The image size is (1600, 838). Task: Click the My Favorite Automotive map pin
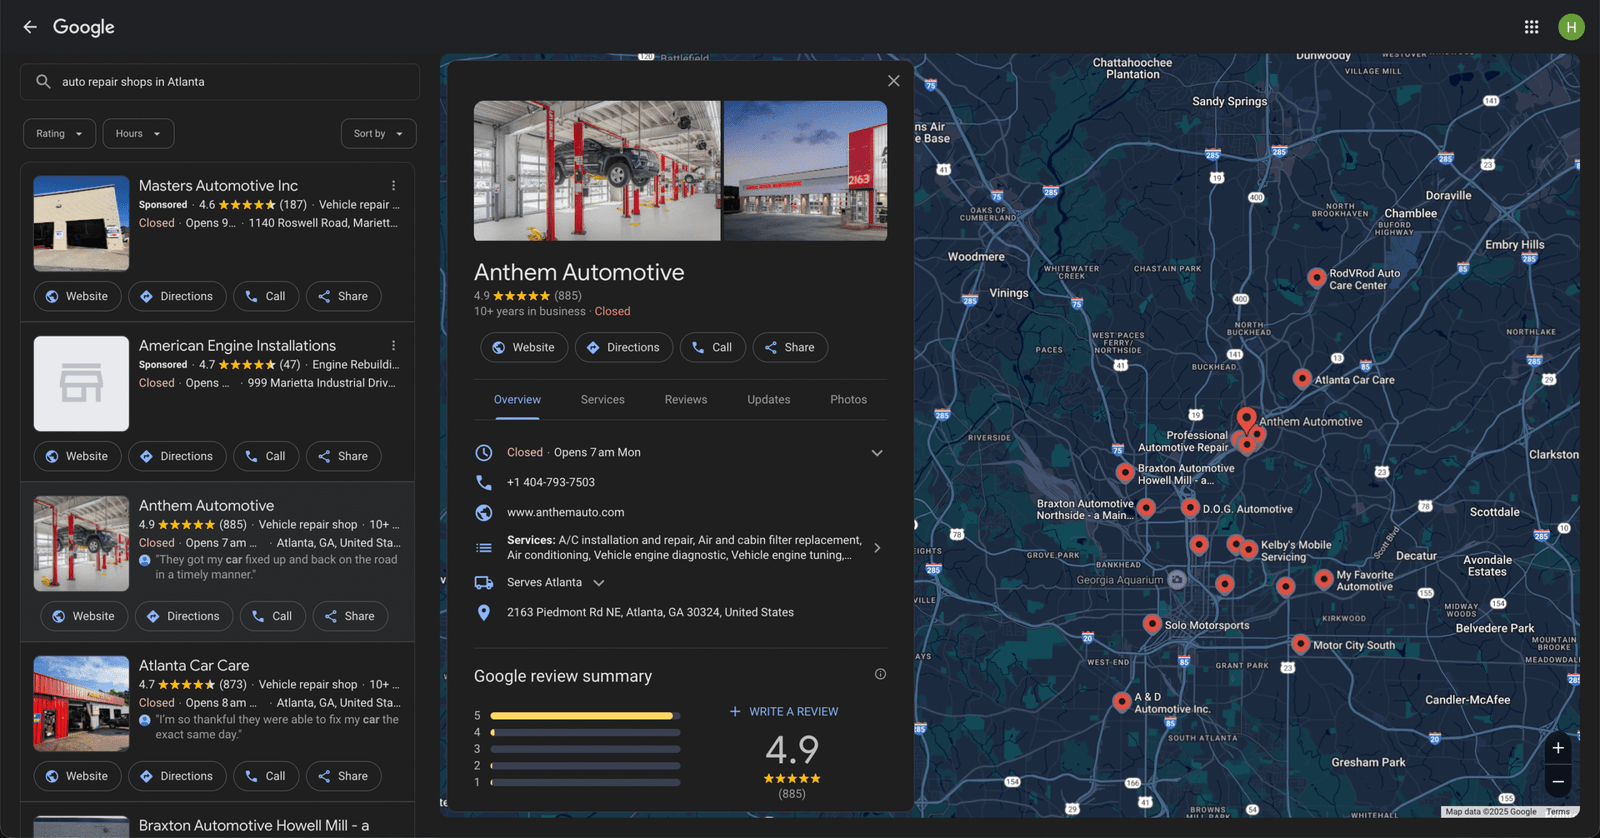(x=1324, y=578)
